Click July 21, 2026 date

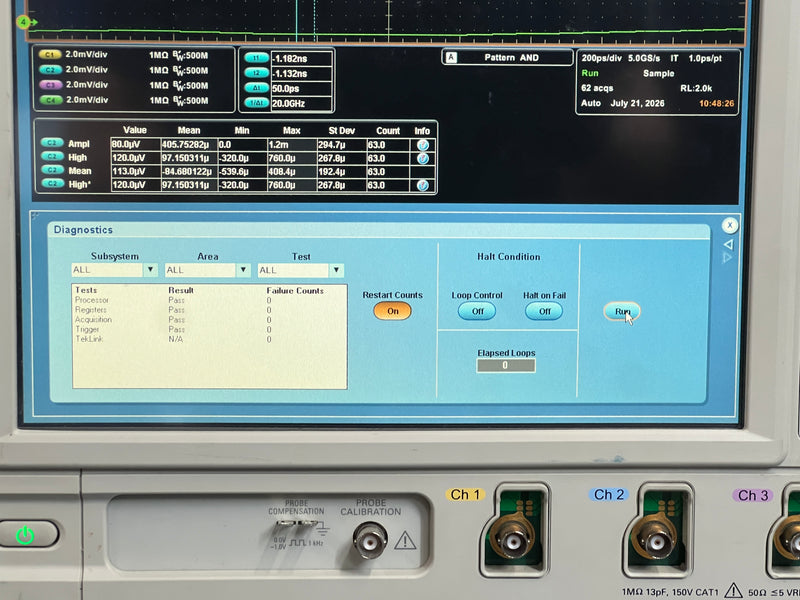(637, 103)
